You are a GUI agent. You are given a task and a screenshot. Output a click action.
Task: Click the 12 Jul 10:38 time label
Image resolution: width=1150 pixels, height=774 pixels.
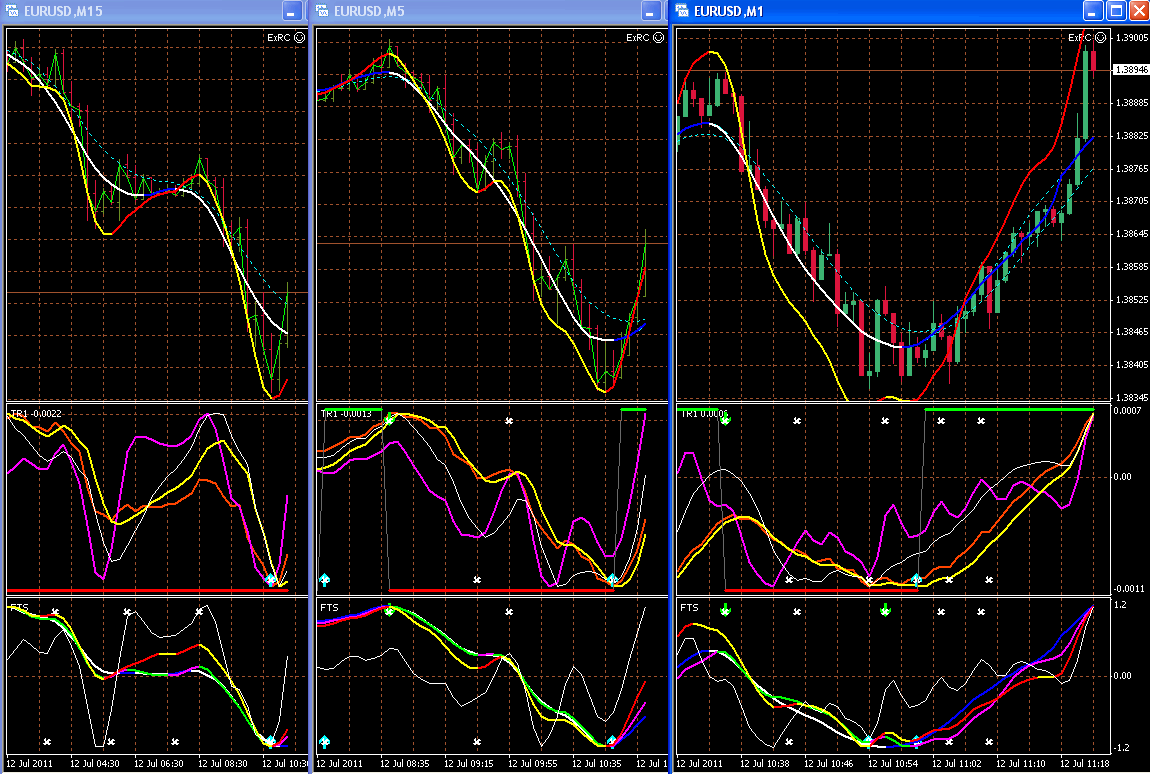[x=765, y=764]
